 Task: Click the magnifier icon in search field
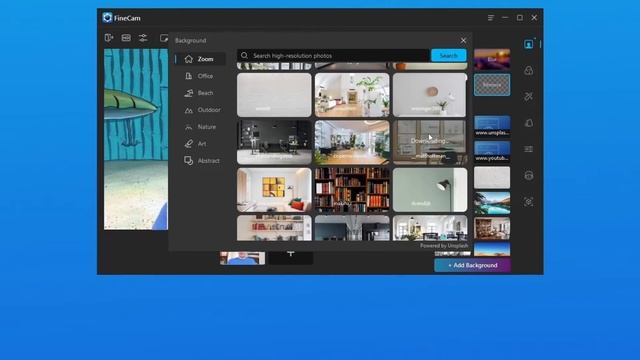(x=244, y=56)
